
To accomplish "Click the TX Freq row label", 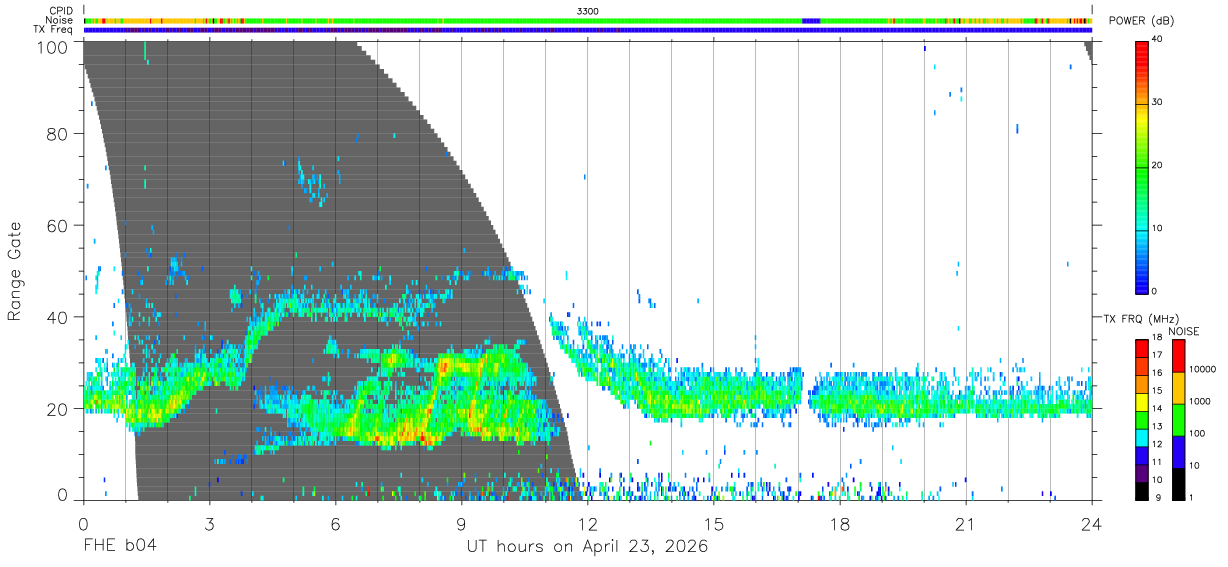I will click(x=53, y=29).
